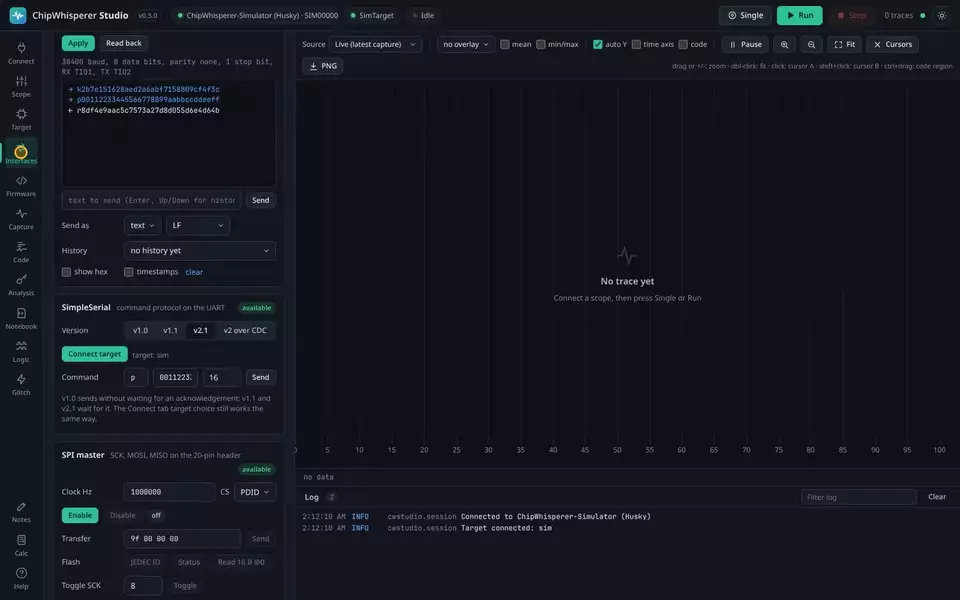Screen dimensions: 960x600
Task: Click the SPI master Disable button
Action: tap(122, 515)
